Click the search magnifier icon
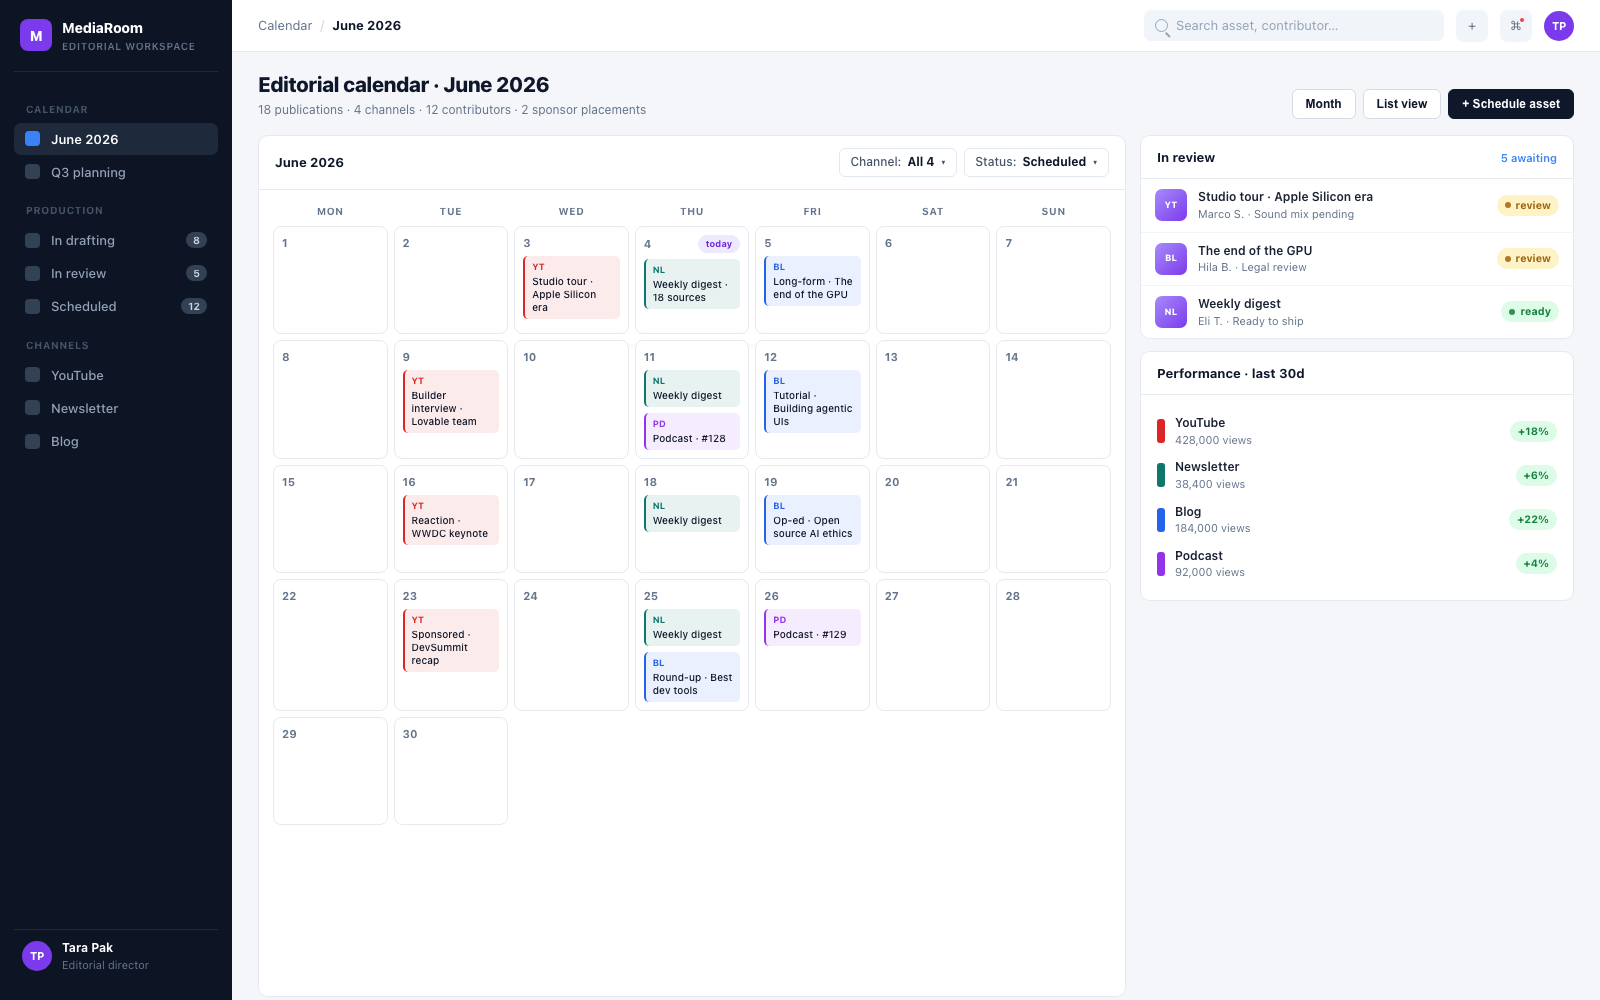The image size is (1600, 1000). (1162, 26)
